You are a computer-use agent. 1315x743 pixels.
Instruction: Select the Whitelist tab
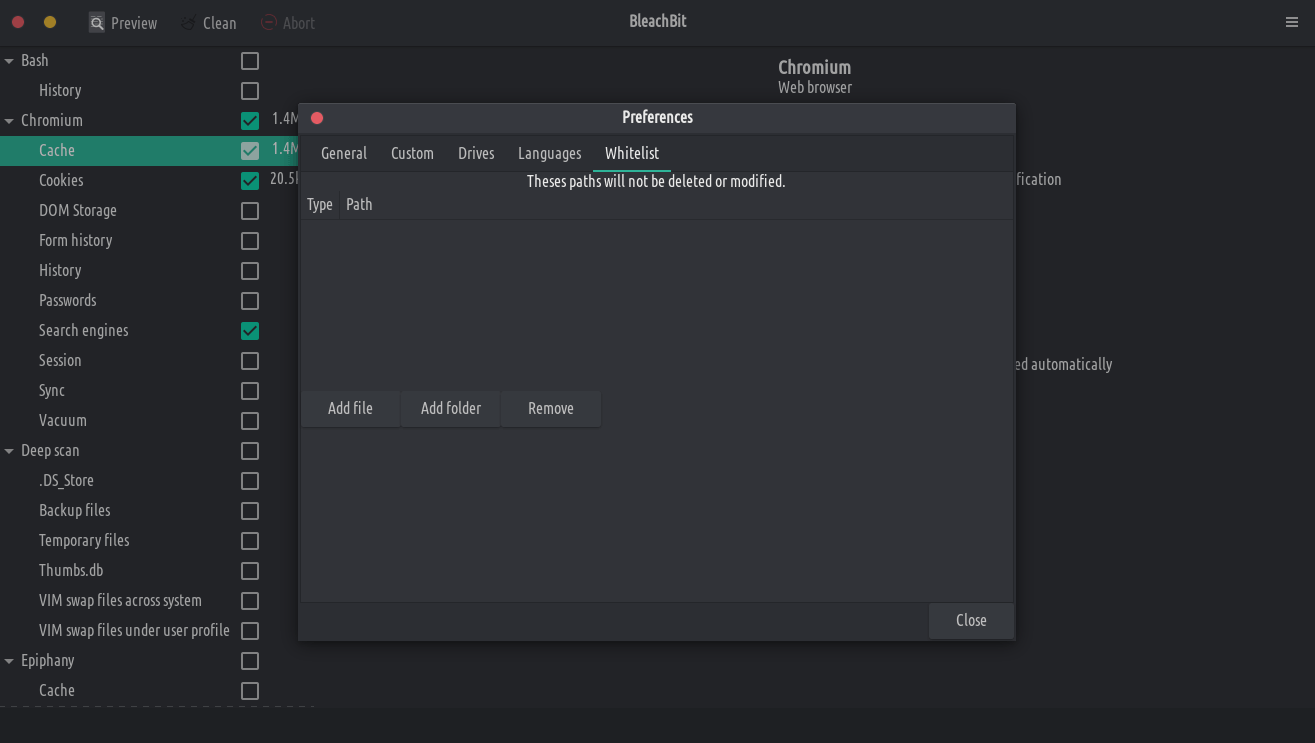tap(632, 153)
